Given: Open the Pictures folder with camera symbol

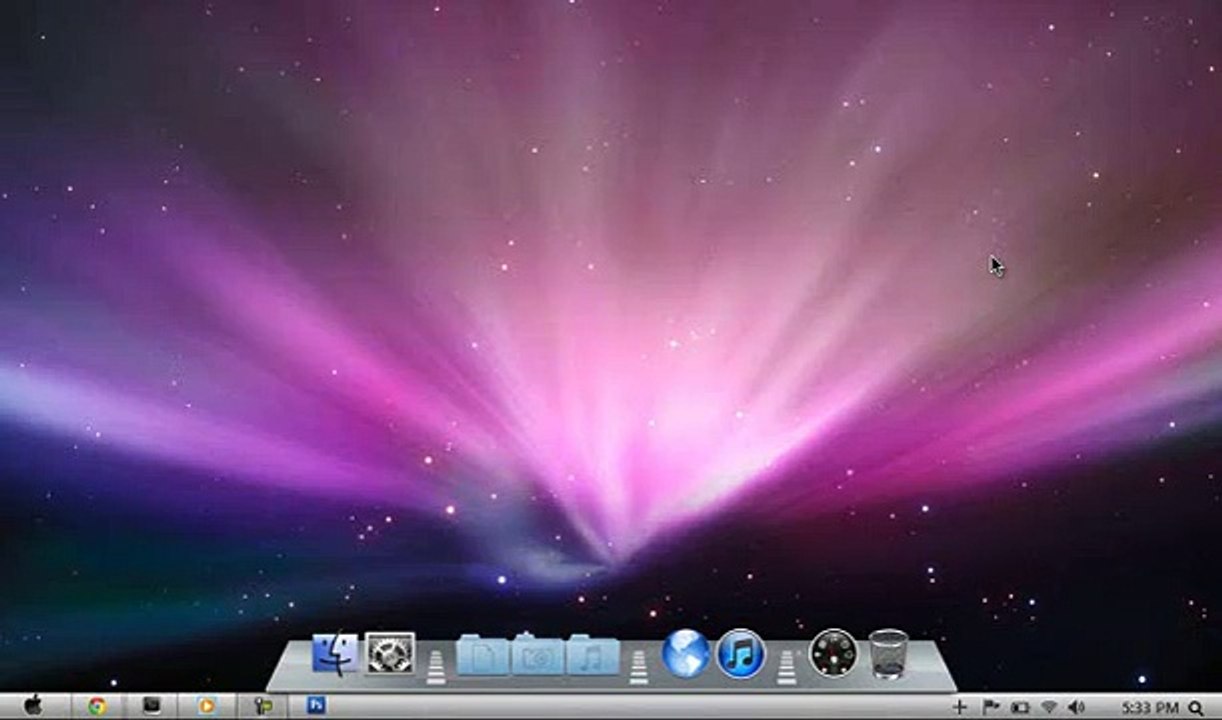Looking at the screenshot, I should (x=538, y=654).
